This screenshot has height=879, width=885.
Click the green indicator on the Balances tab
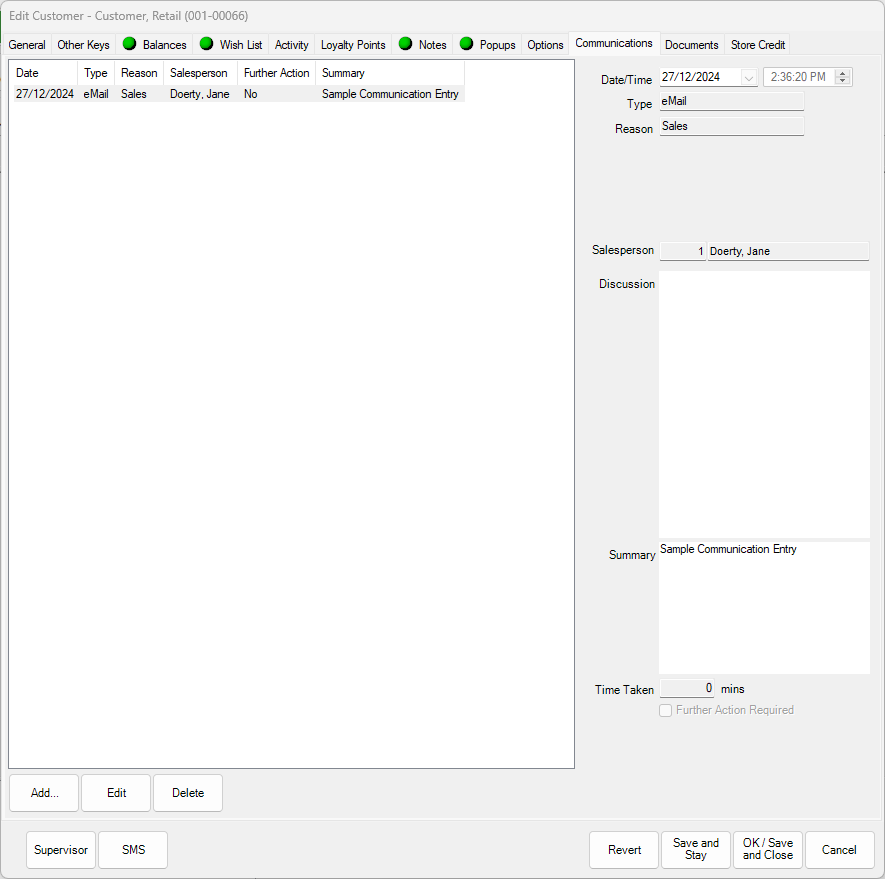[129, 44]
